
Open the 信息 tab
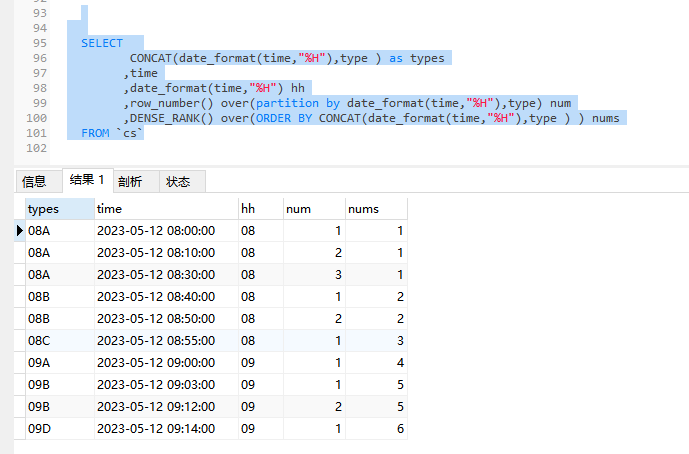[x=34, y=181]
